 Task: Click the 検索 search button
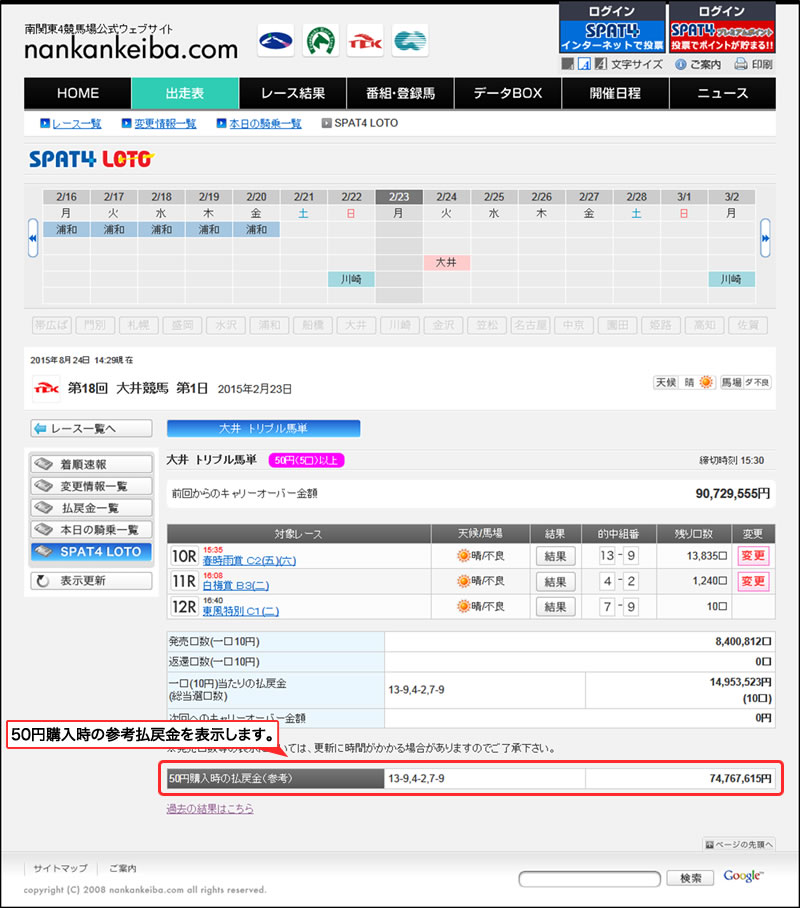click(x=691, y=878)
